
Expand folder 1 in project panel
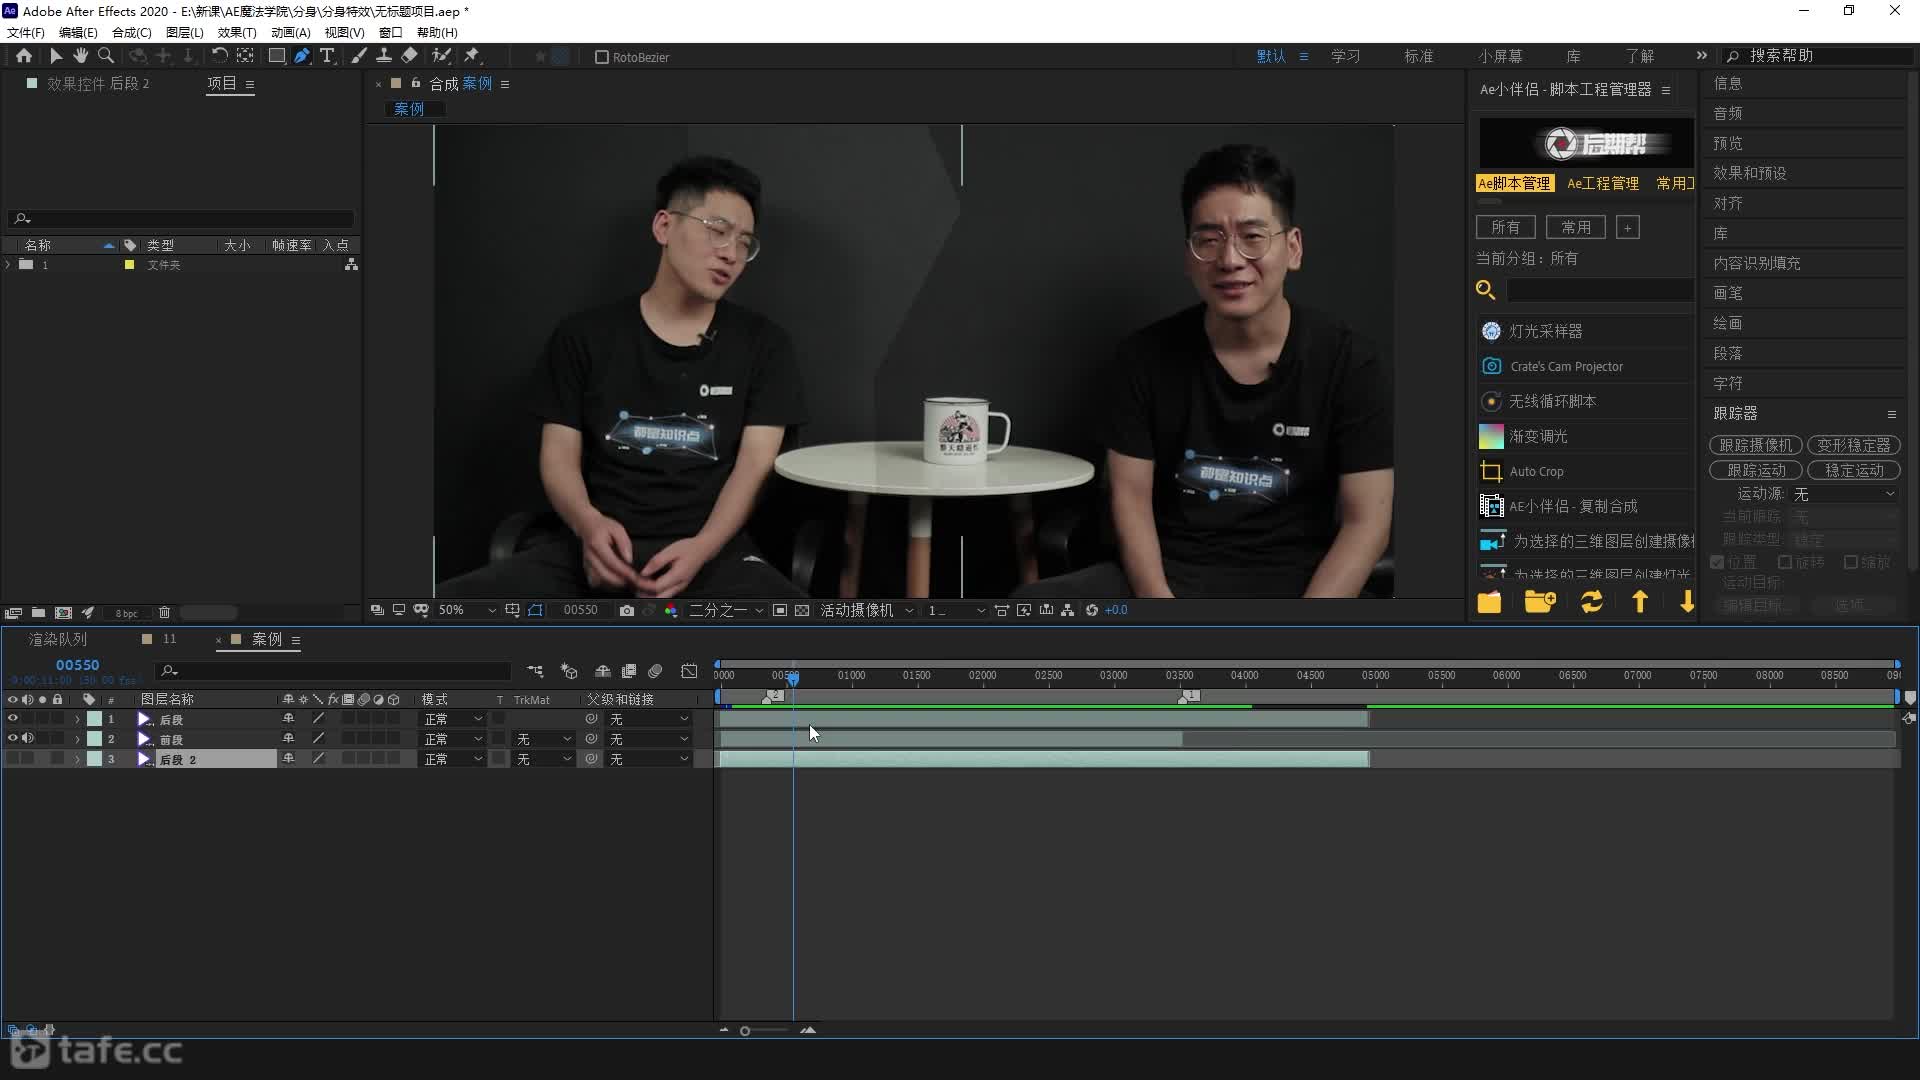(9, 265)
